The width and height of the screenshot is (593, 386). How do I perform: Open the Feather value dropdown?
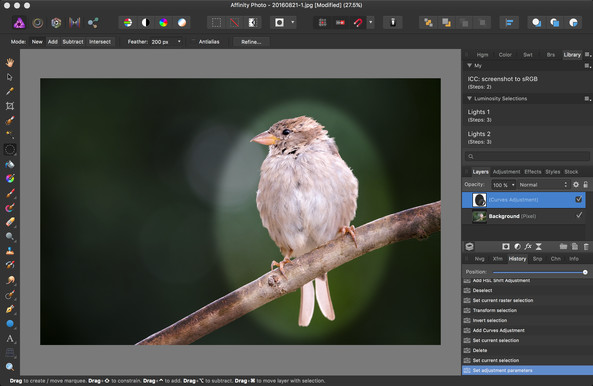[179, 42]
